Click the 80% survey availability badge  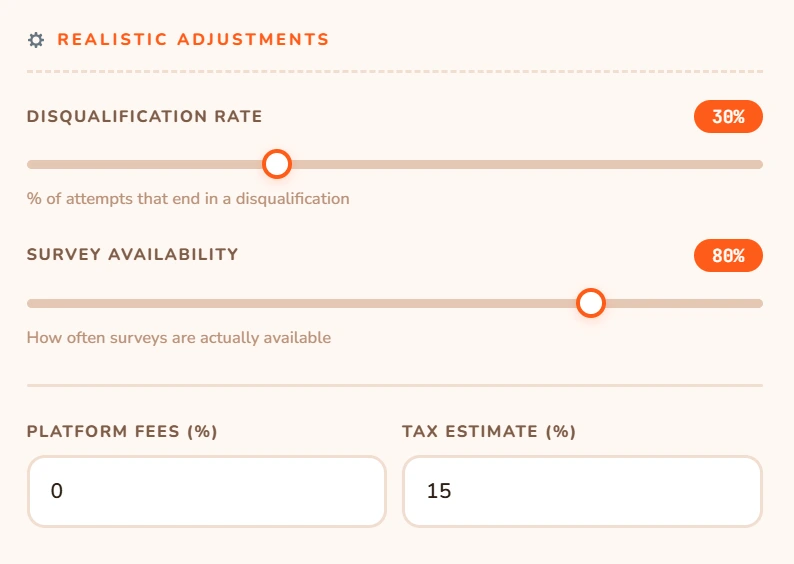tap(728, 256)
